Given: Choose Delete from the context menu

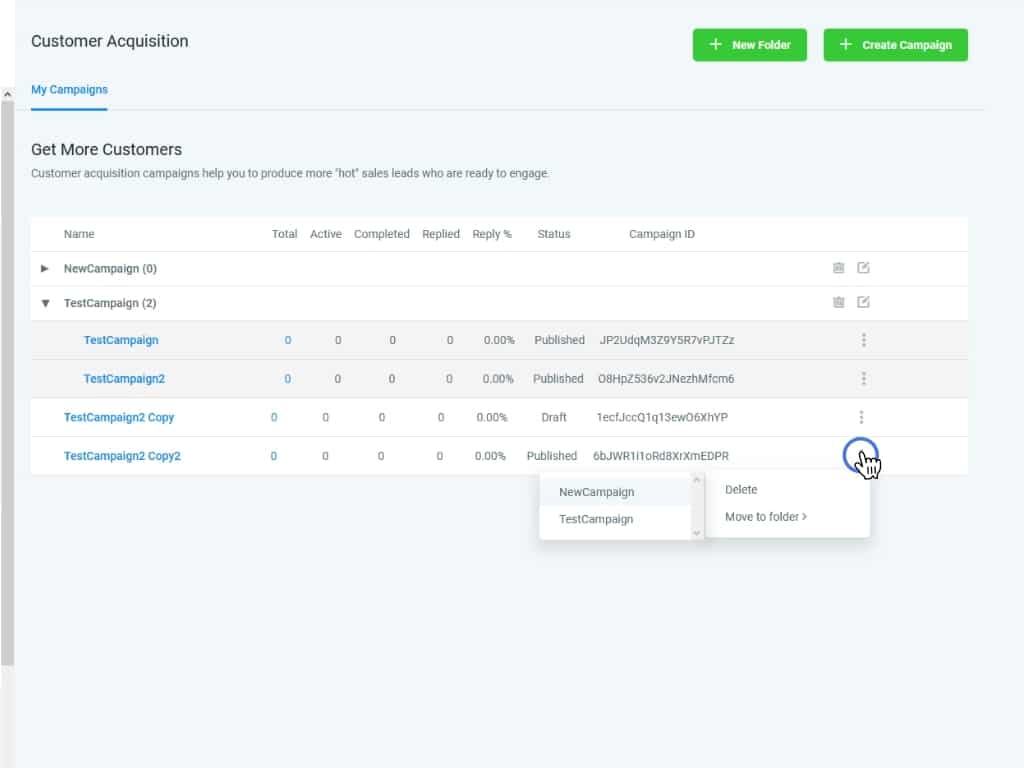Looking at the screenshot, I should coord(741,490).
